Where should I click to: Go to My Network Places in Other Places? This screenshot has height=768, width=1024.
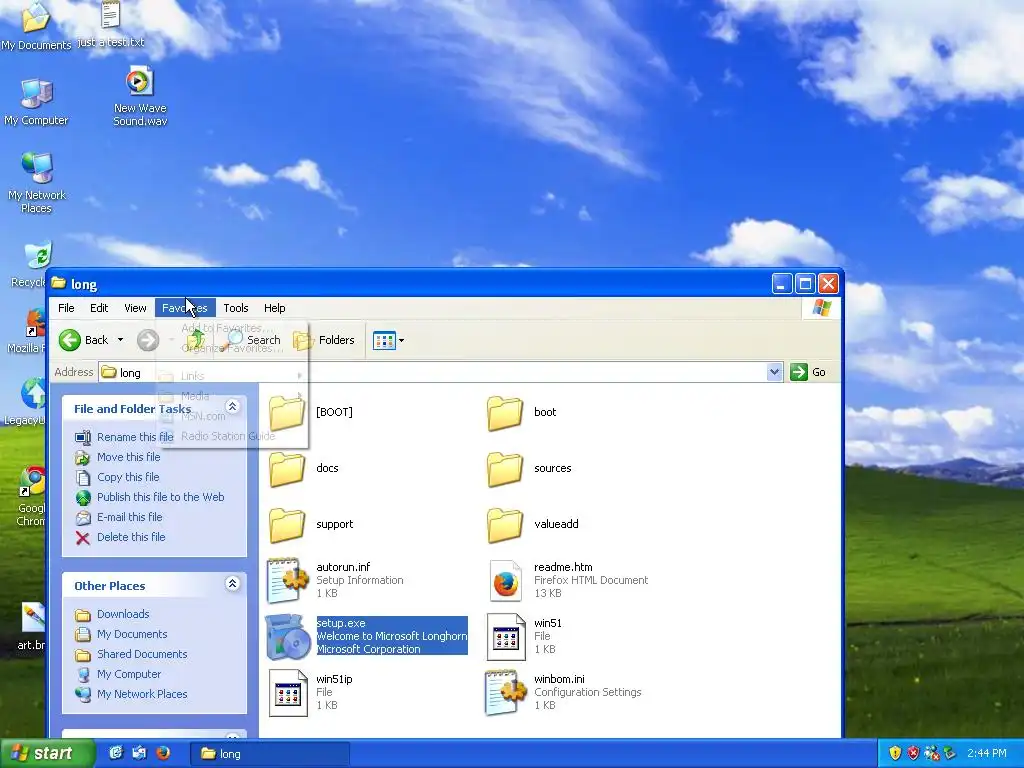pyautogui.click(x=142, y=694)
